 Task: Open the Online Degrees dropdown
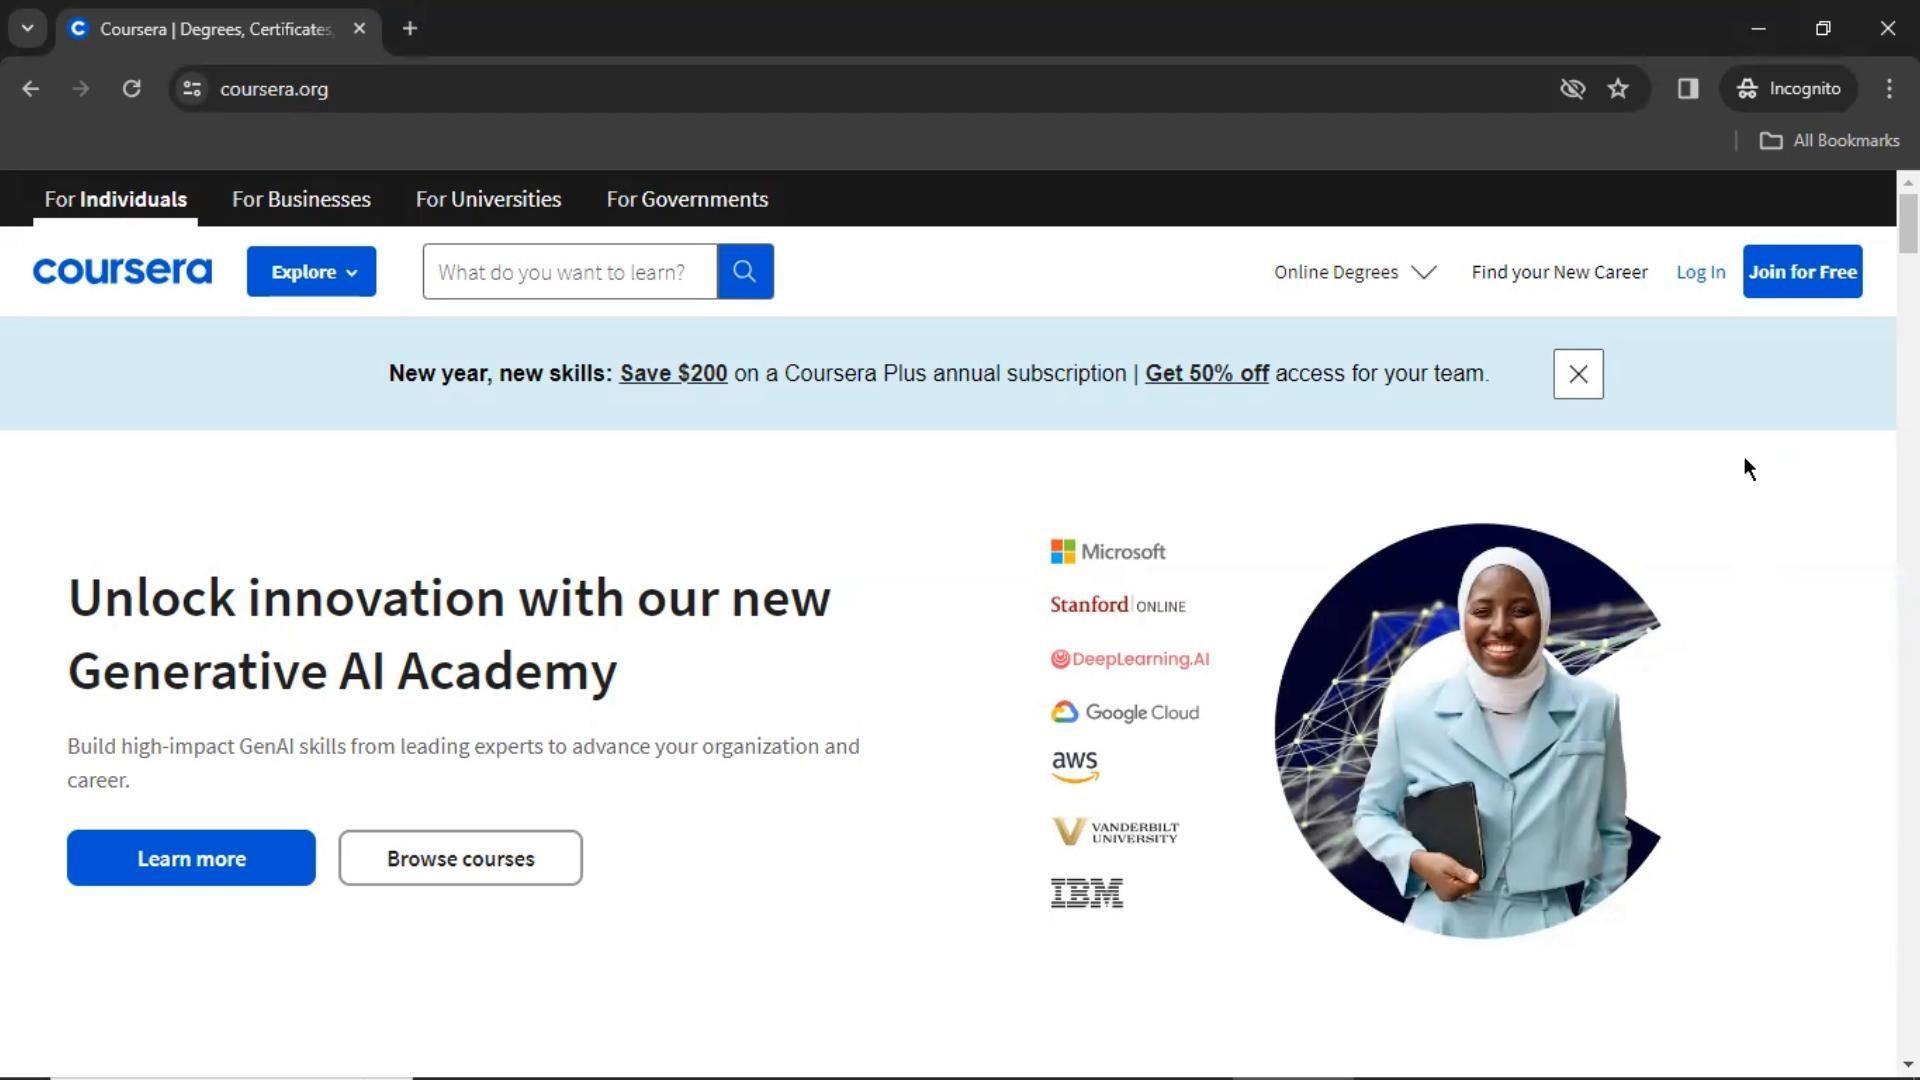pos(1354,272)
